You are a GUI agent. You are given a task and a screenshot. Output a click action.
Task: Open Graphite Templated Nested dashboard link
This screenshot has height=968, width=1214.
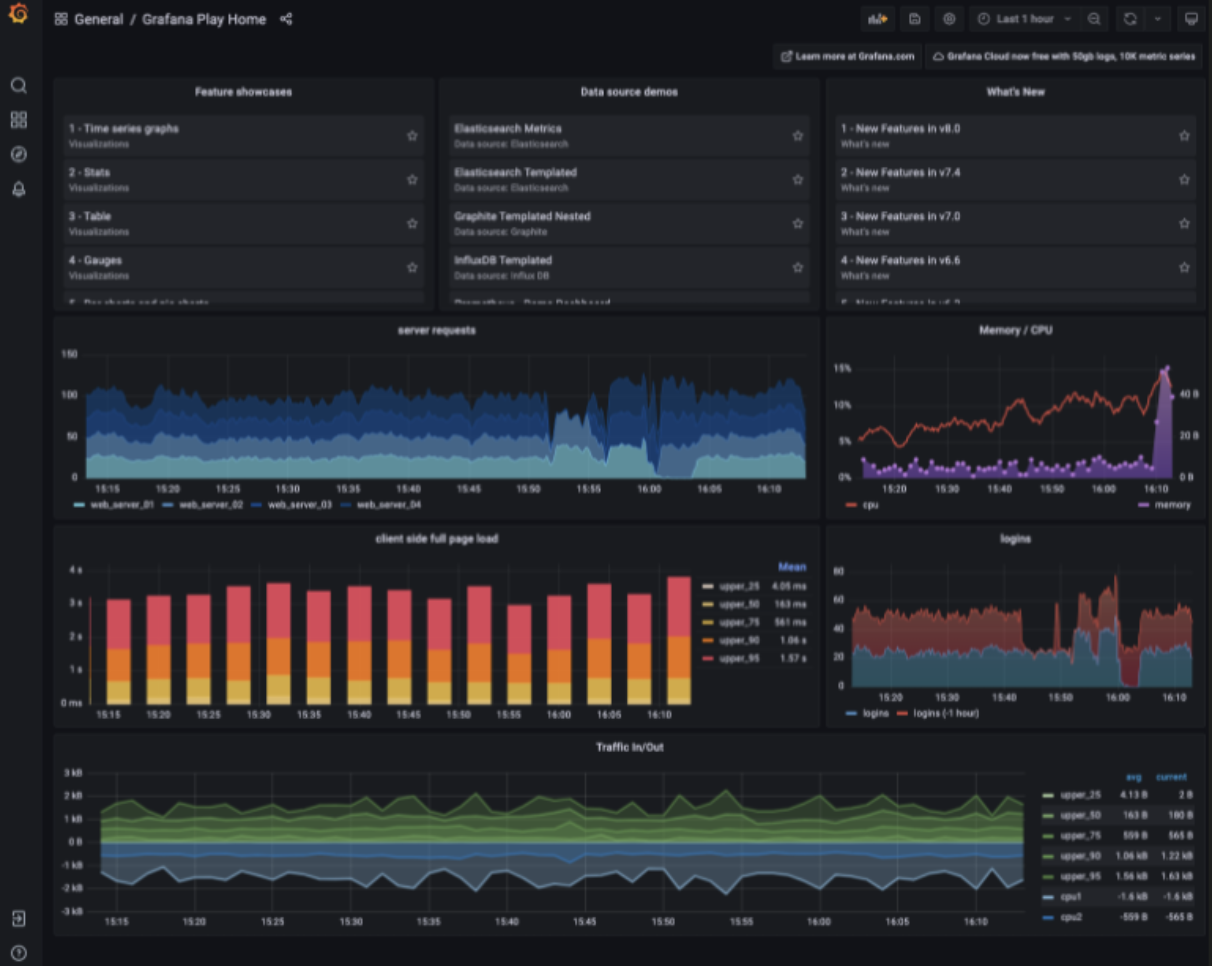pyautogui.click(x=522, y=216)
